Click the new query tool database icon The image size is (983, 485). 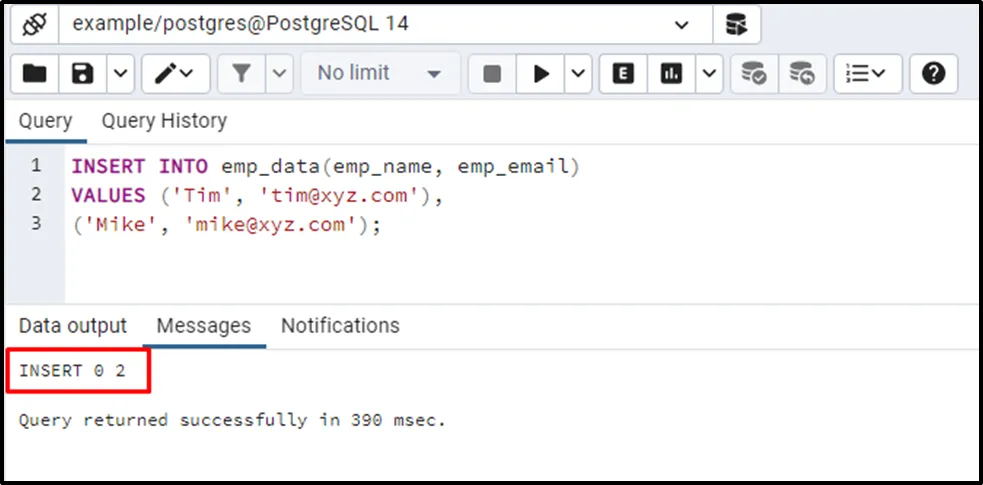(736, 24)
